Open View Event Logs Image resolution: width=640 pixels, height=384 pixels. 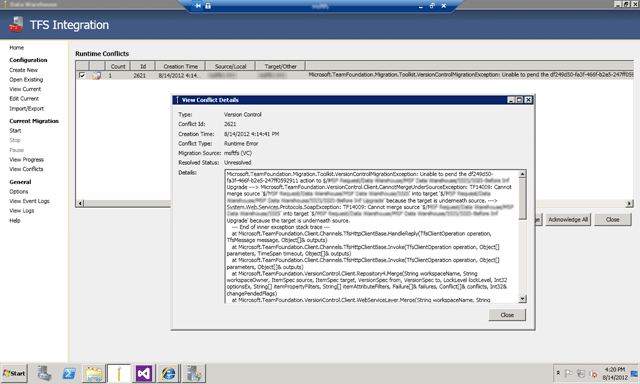[29, 201]
